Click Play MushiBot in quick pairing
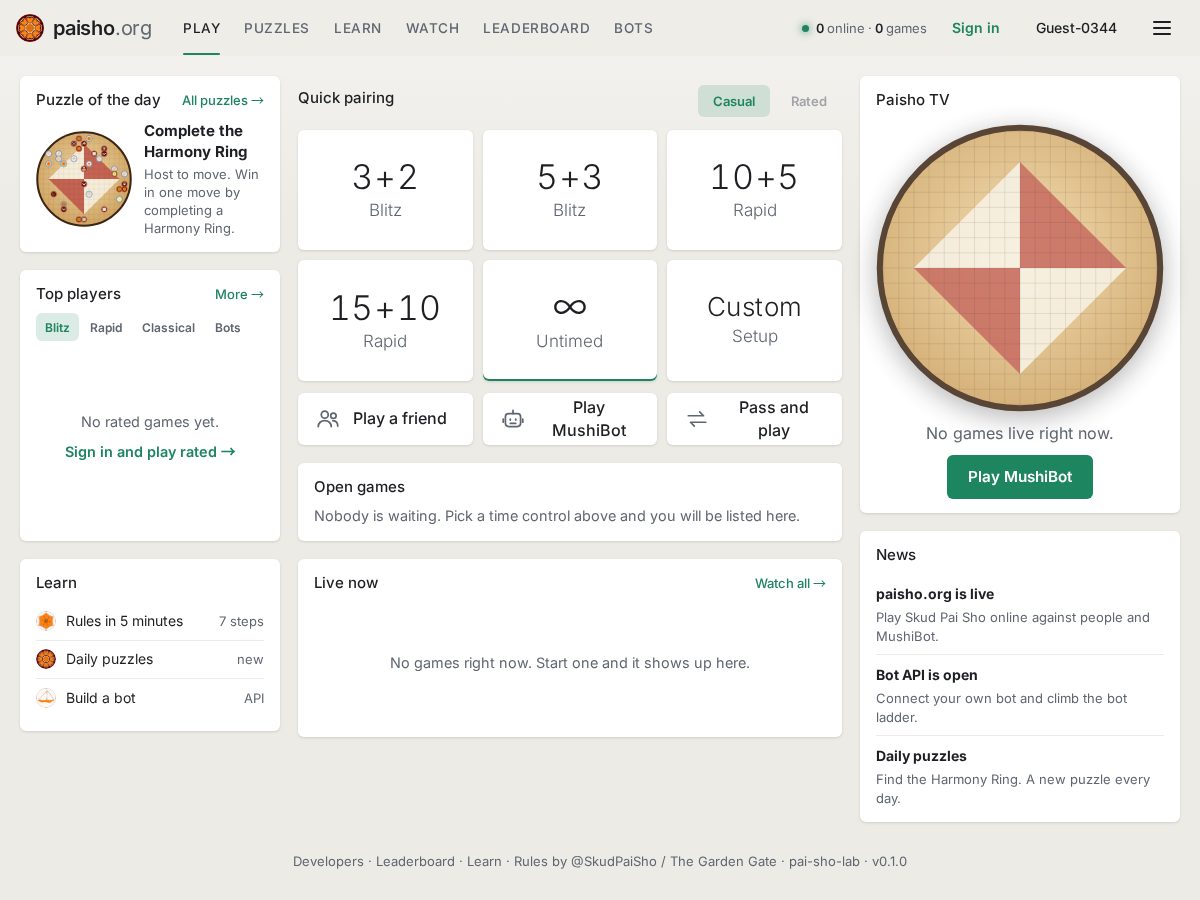Viewport: 1200px width, 900px height. point(570,419)
